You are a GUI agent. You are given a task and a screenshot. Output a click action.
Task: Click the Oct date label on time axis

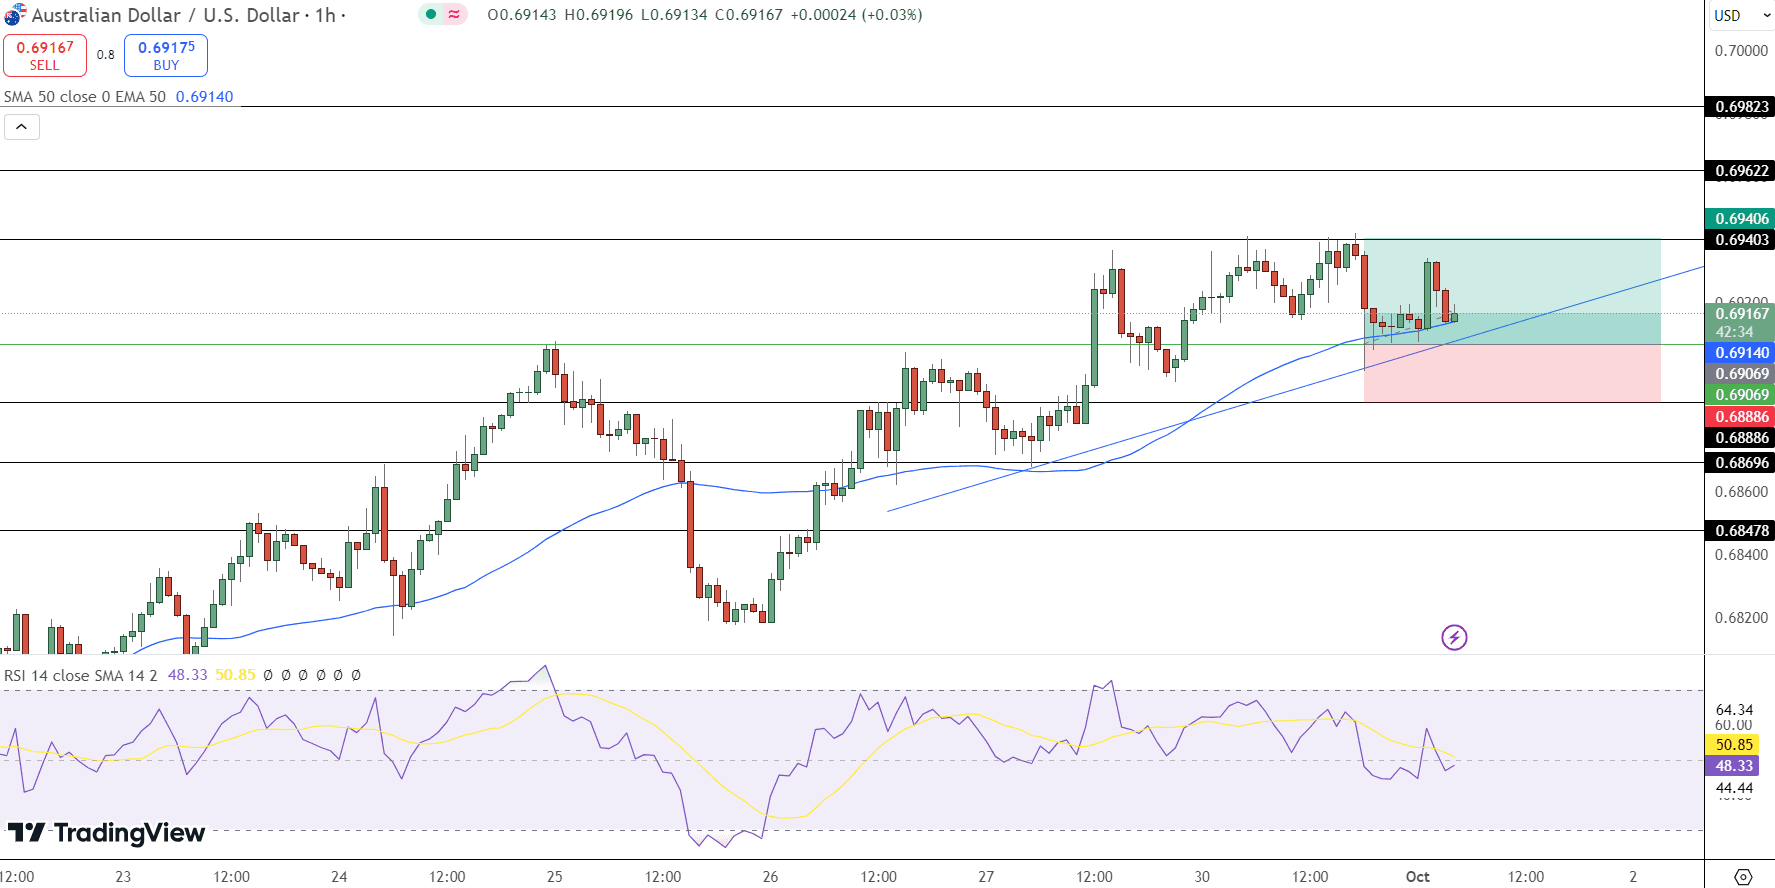pos(1417,876)
